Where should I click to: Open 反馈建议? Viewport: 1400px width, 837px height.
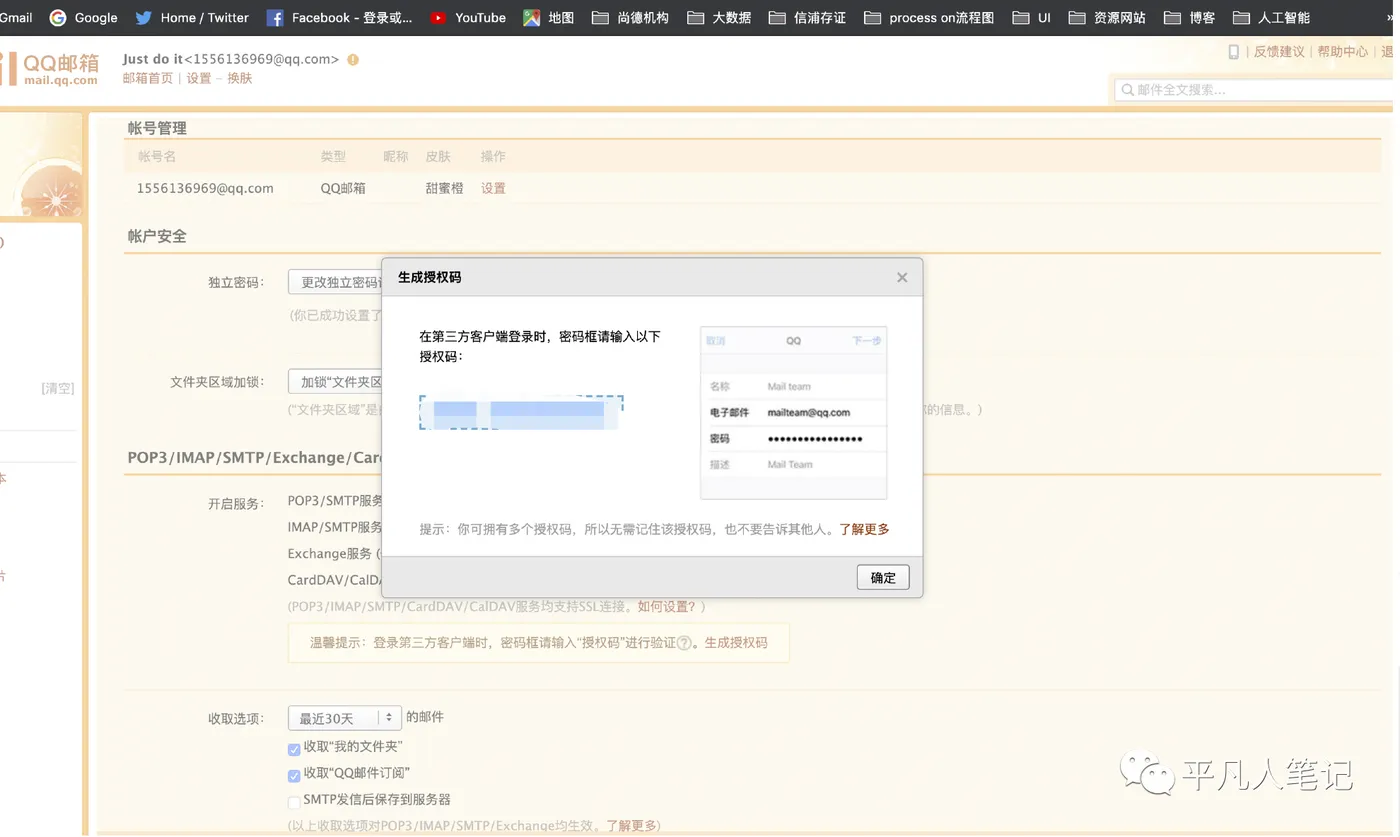[1279, 51]
